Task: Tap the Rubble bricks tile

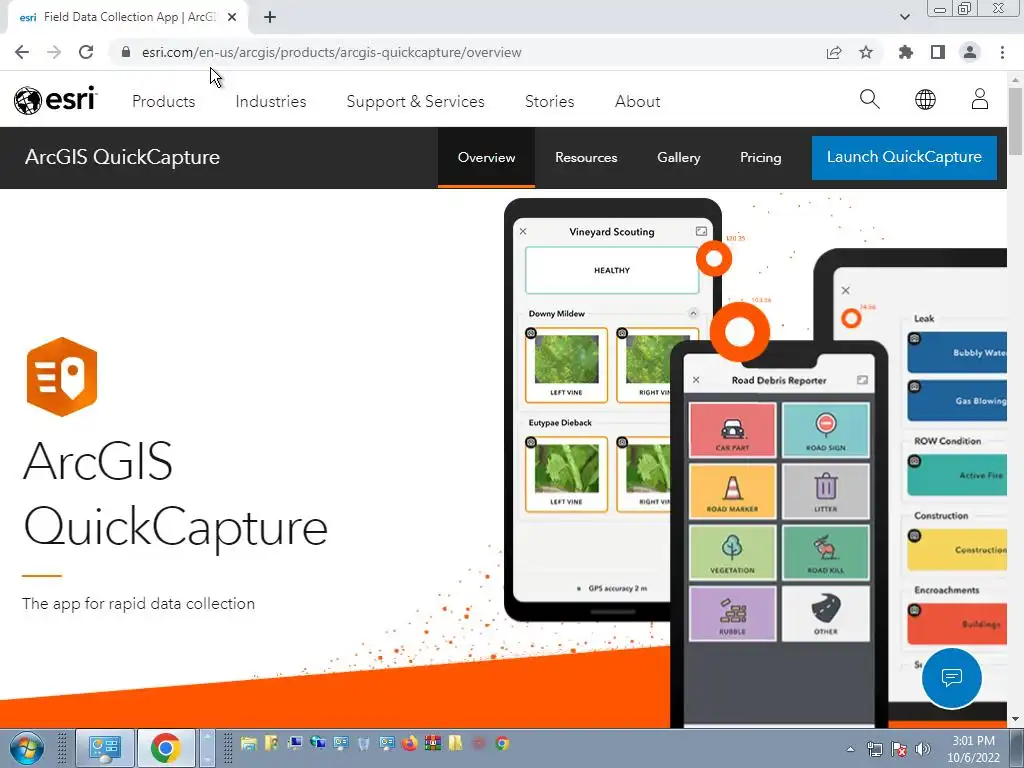Action: (732, 614)
